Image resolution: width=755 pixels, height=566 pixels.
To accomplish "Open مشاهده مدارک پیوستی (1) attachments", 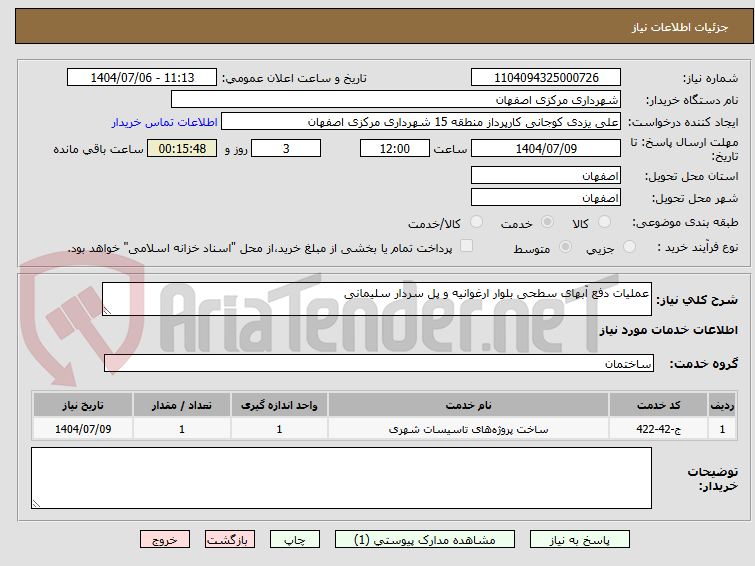I will (424, 540).
